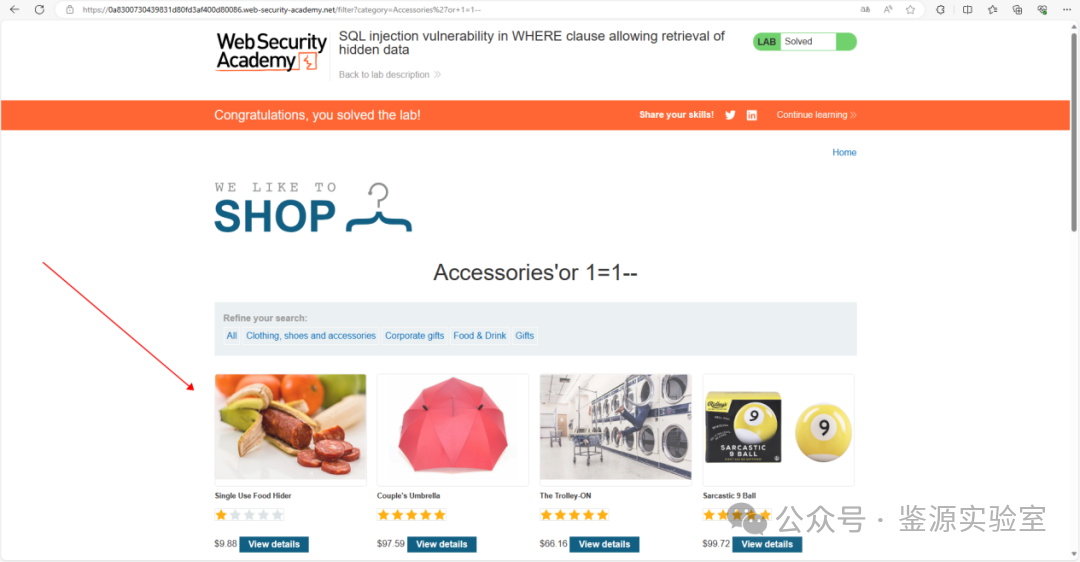Click the Sarcastic 9 Ball product image
Image resolution: width=1080 pixels, height=562 pixels.
click(x=778, y=430)
